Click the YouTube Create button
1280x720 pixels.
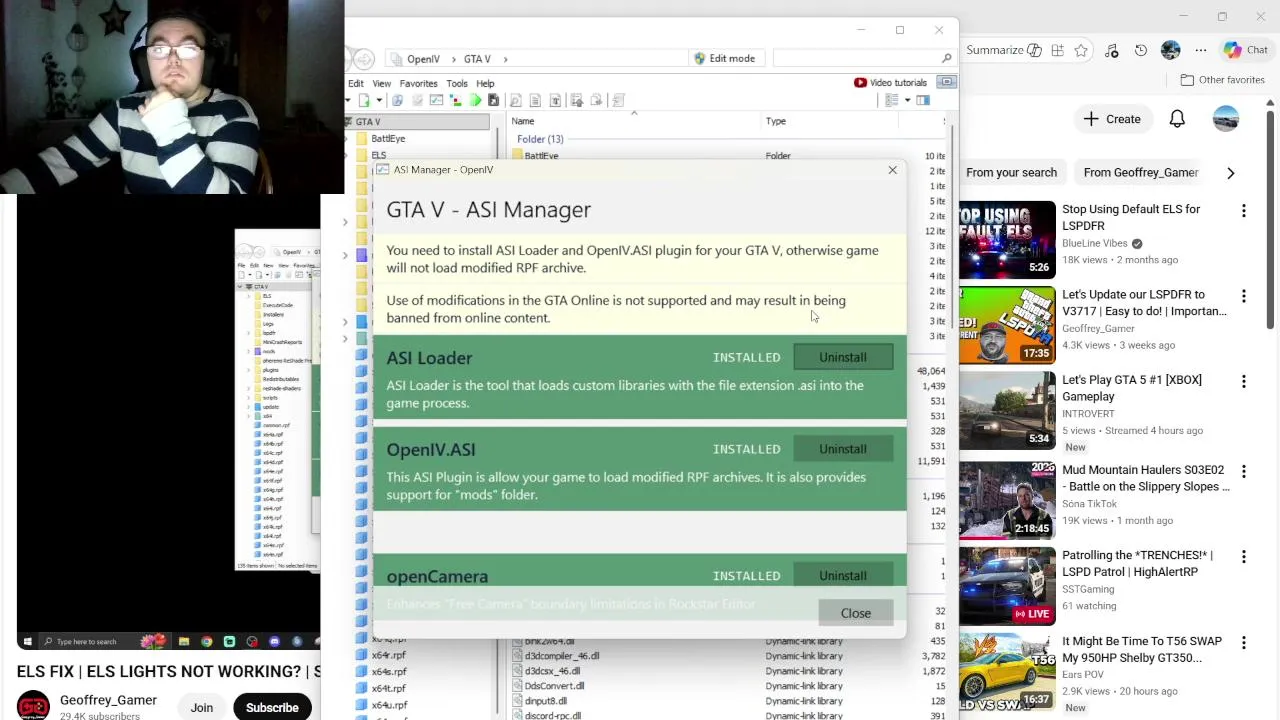1111,119
